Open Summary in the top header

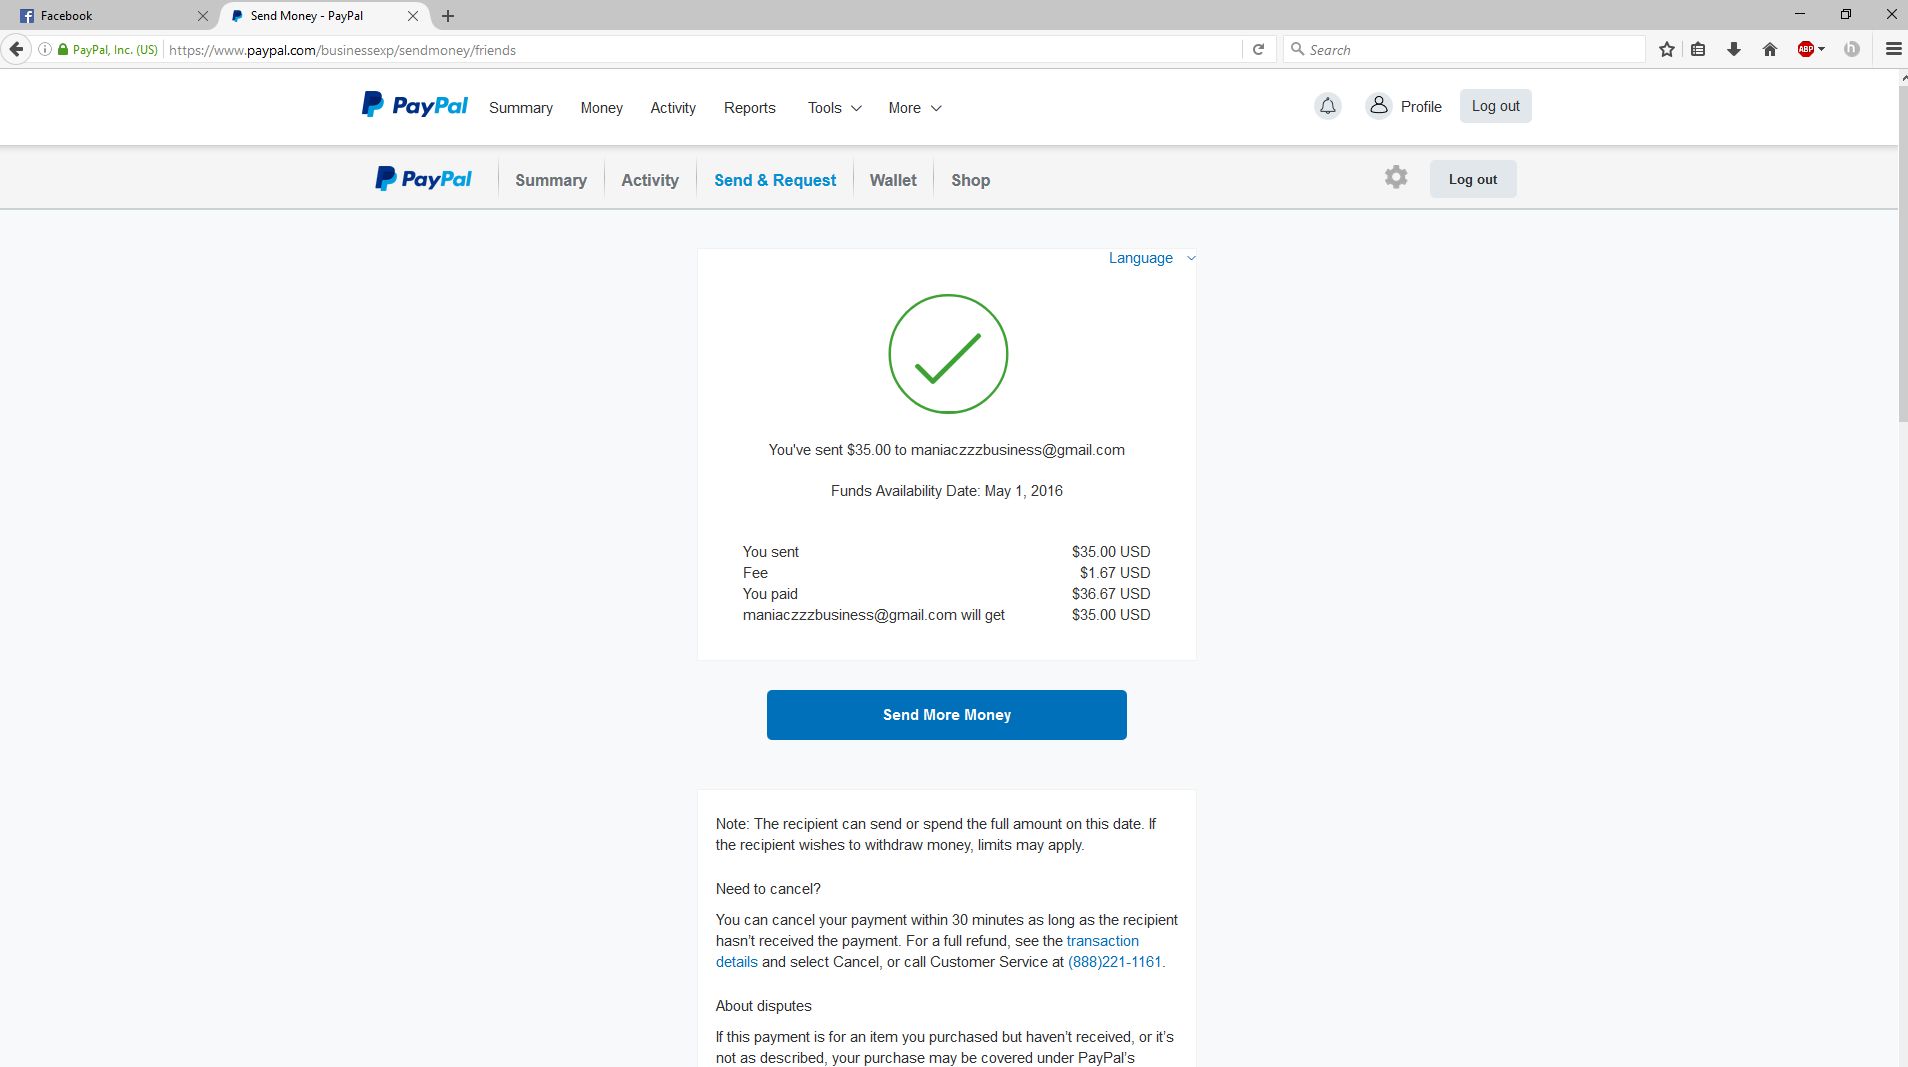pos(520,108)
